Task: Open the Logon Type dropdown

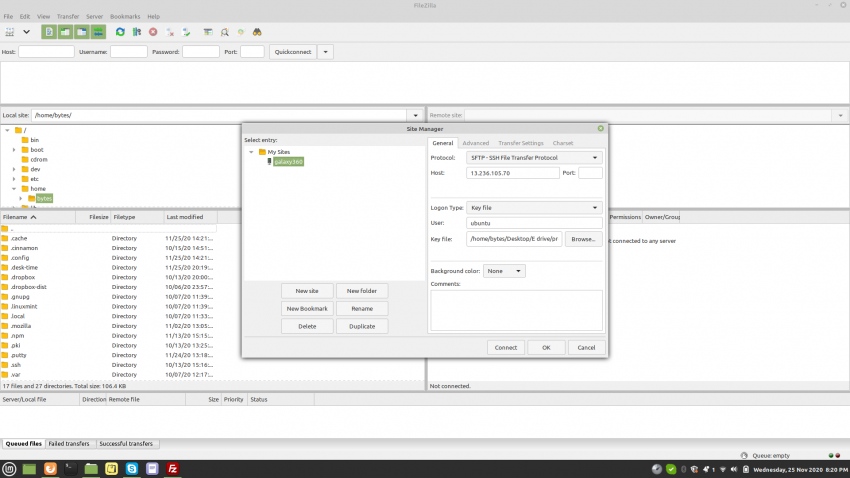Action: (535, 208)
